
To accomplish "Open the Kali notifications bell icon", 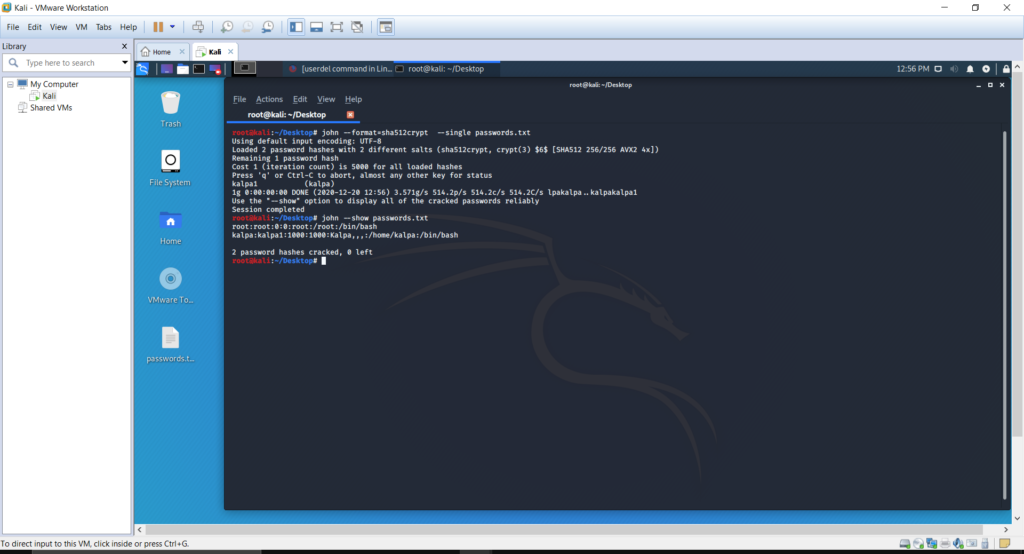I will tap(970, 69).
